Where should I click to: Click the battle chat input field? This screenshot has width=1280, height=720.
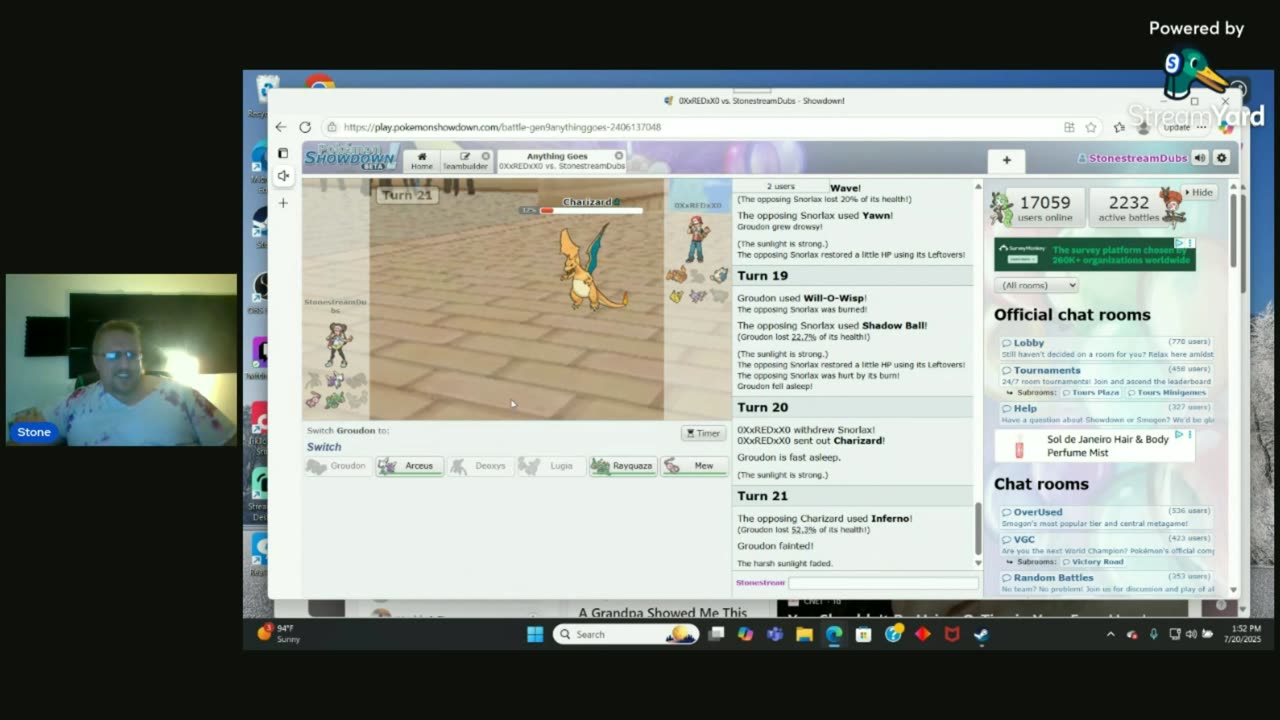883,583
